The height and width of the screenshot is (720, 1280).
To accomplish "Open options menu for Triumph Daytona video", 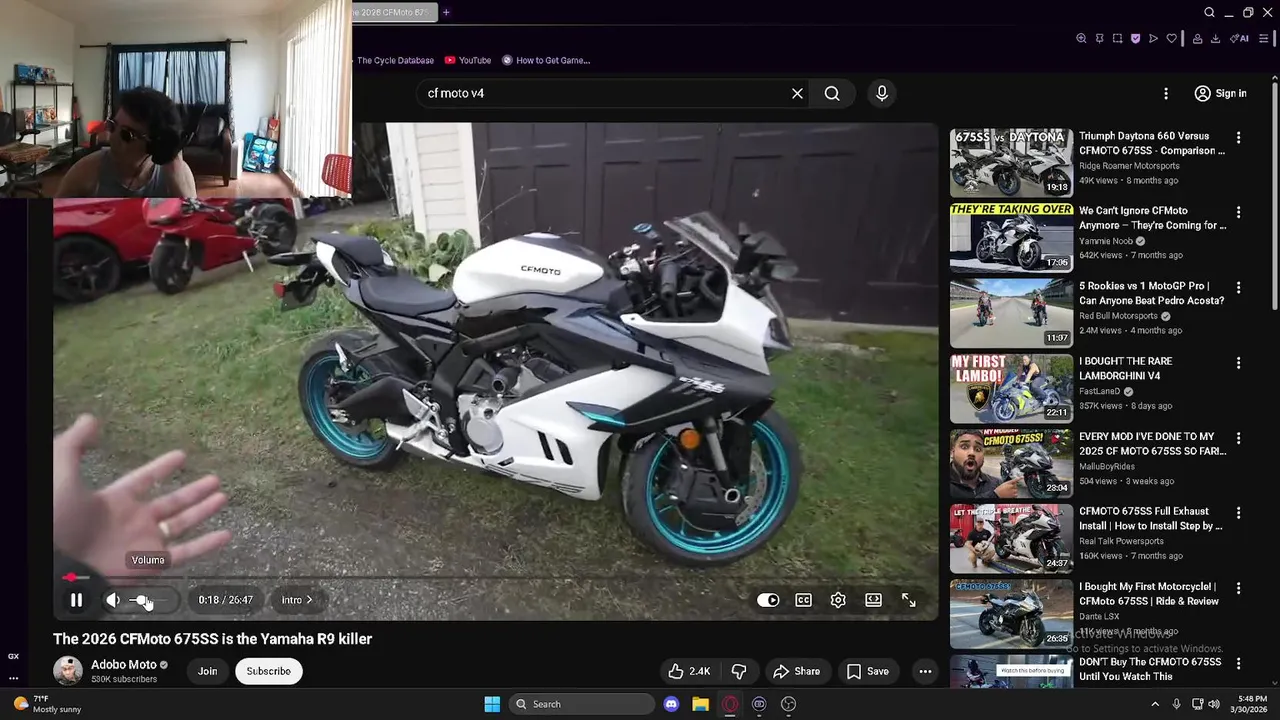I will coord(1238,138).
